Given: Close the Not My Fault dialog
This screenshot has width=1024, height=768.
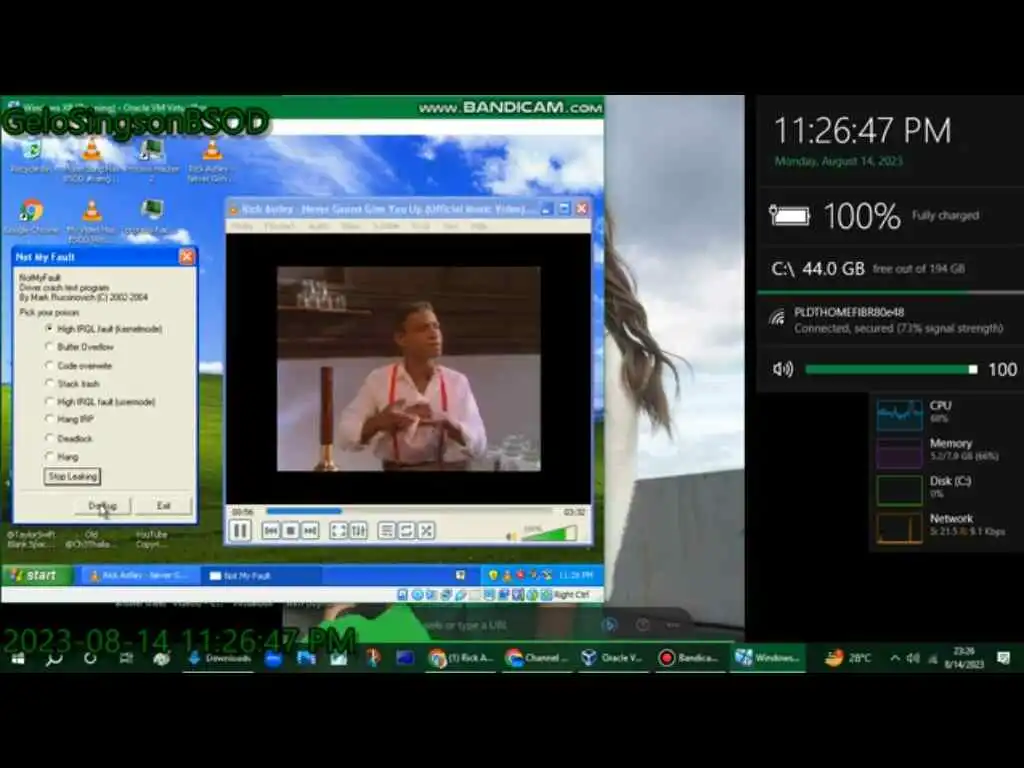Looking at the screenshot, I should coord(186,257).
